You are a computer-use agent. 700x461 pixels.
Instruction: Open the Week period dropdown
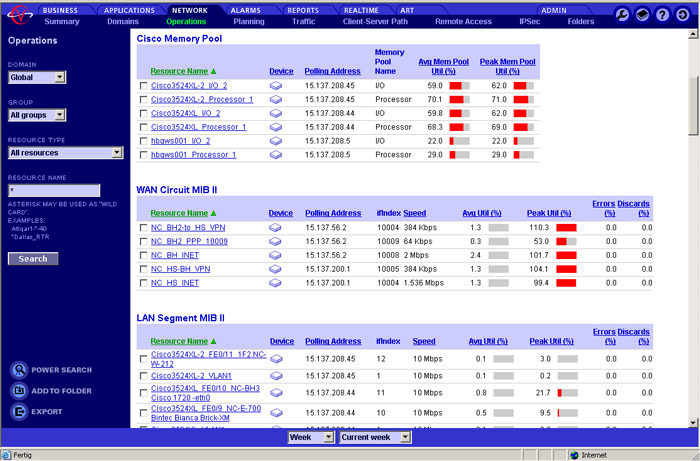(311, 437)
